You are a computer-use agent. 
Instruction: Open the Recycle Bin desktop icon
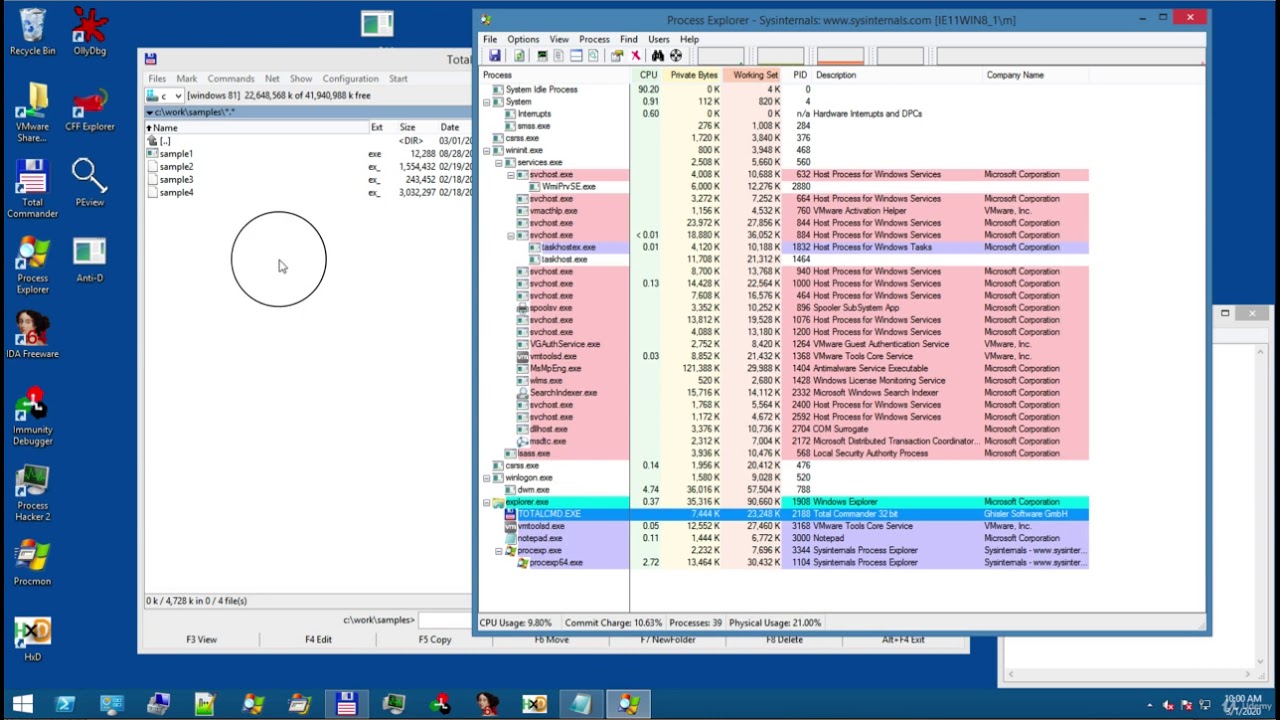(32, 32)
